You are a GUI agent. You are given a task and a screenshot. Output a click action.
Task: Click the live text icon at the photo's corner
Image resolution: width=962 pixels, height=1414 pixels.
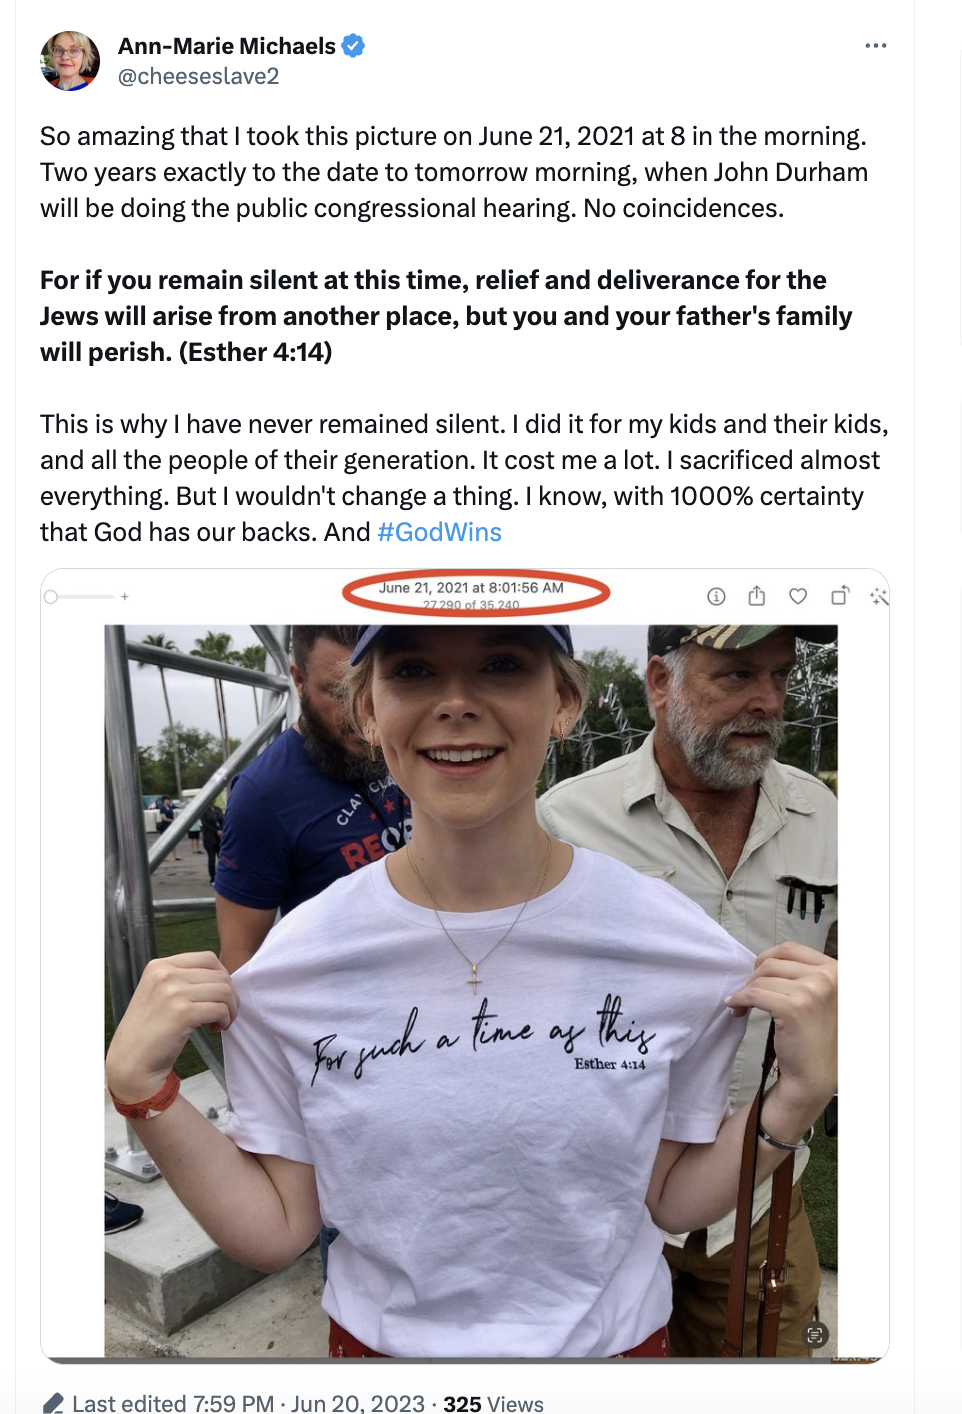pyautogui.click(x=816, y=1335)
